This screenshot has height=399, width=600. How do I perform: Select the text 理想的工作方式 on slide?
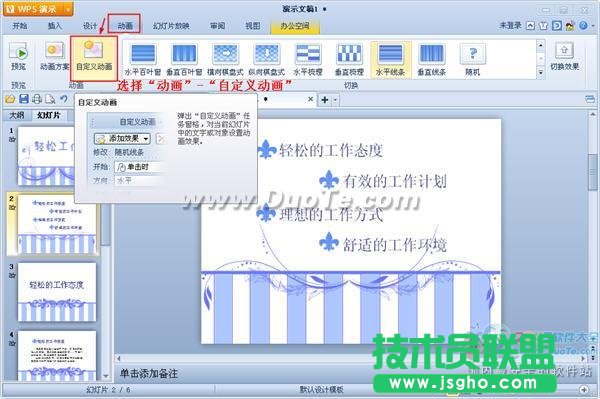point(331,214)
